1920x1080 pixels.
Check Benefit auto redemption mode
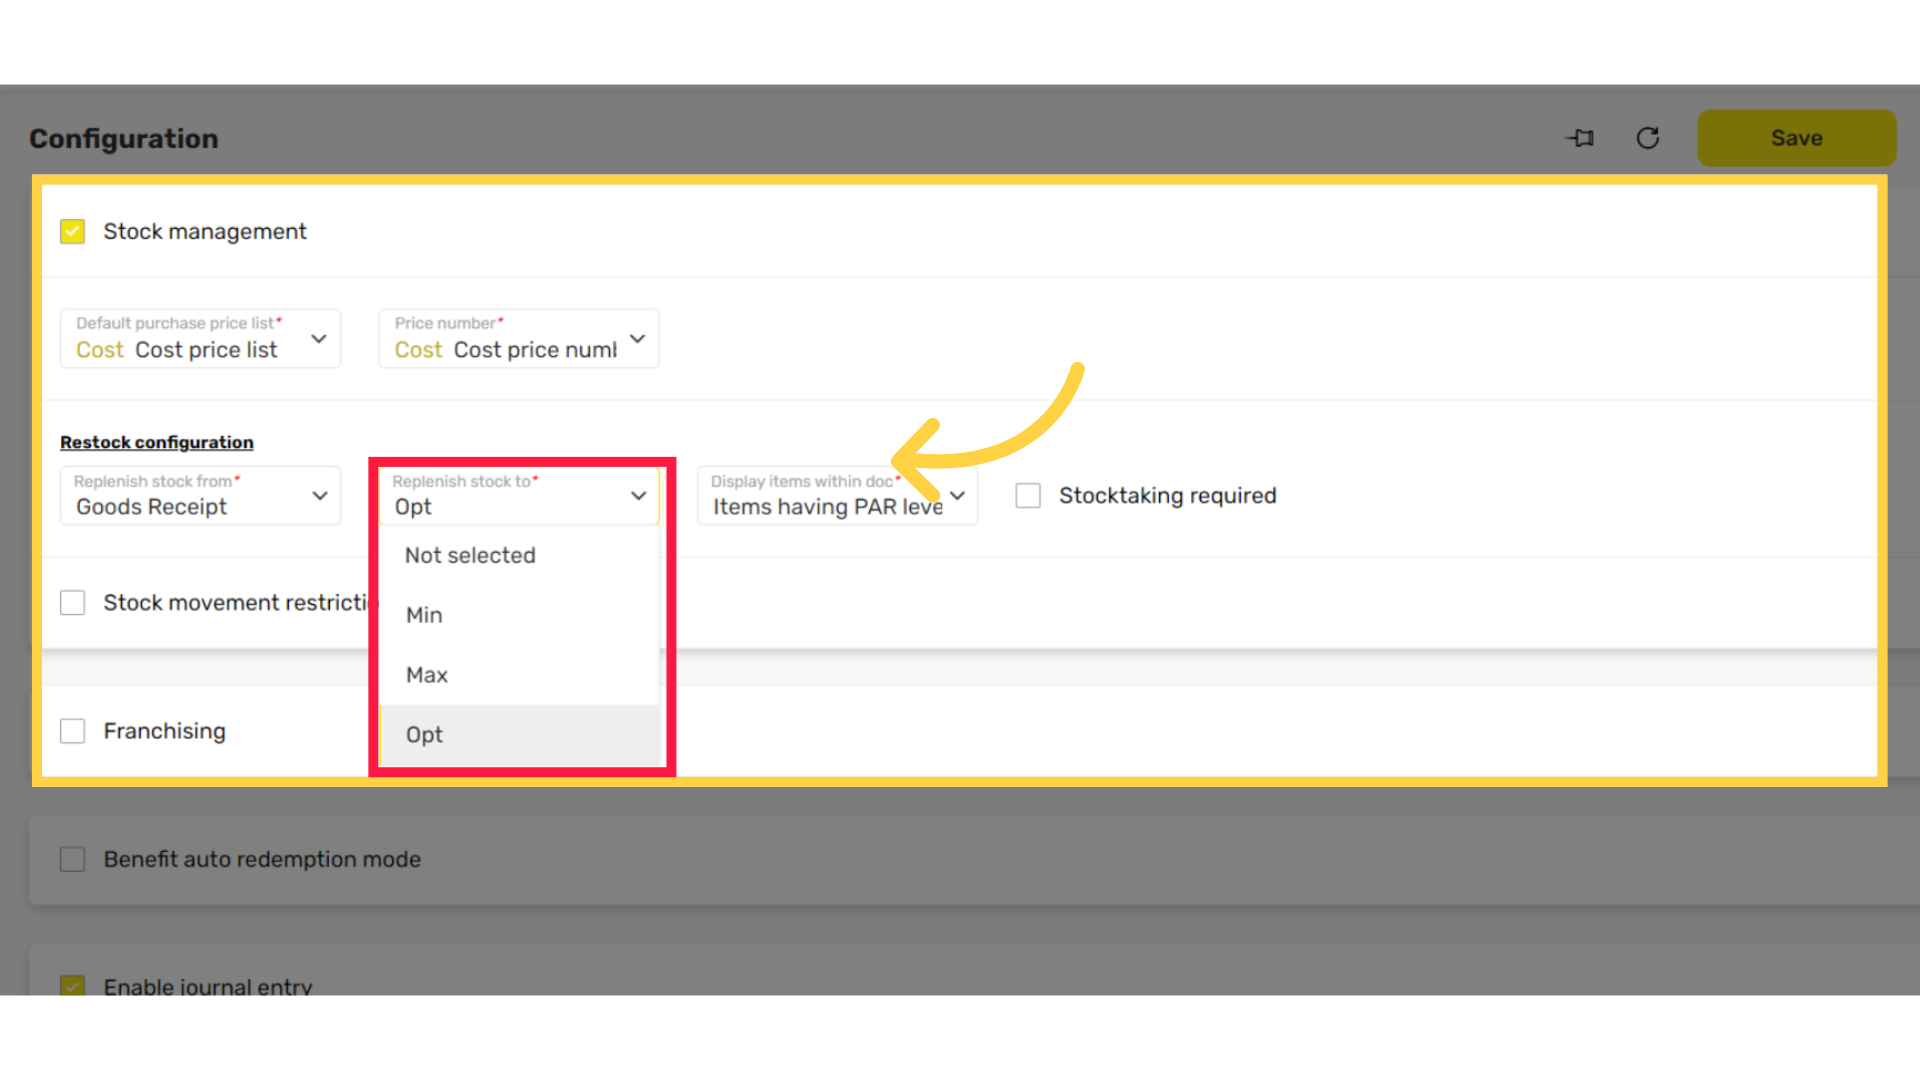[x=72, y=859]
